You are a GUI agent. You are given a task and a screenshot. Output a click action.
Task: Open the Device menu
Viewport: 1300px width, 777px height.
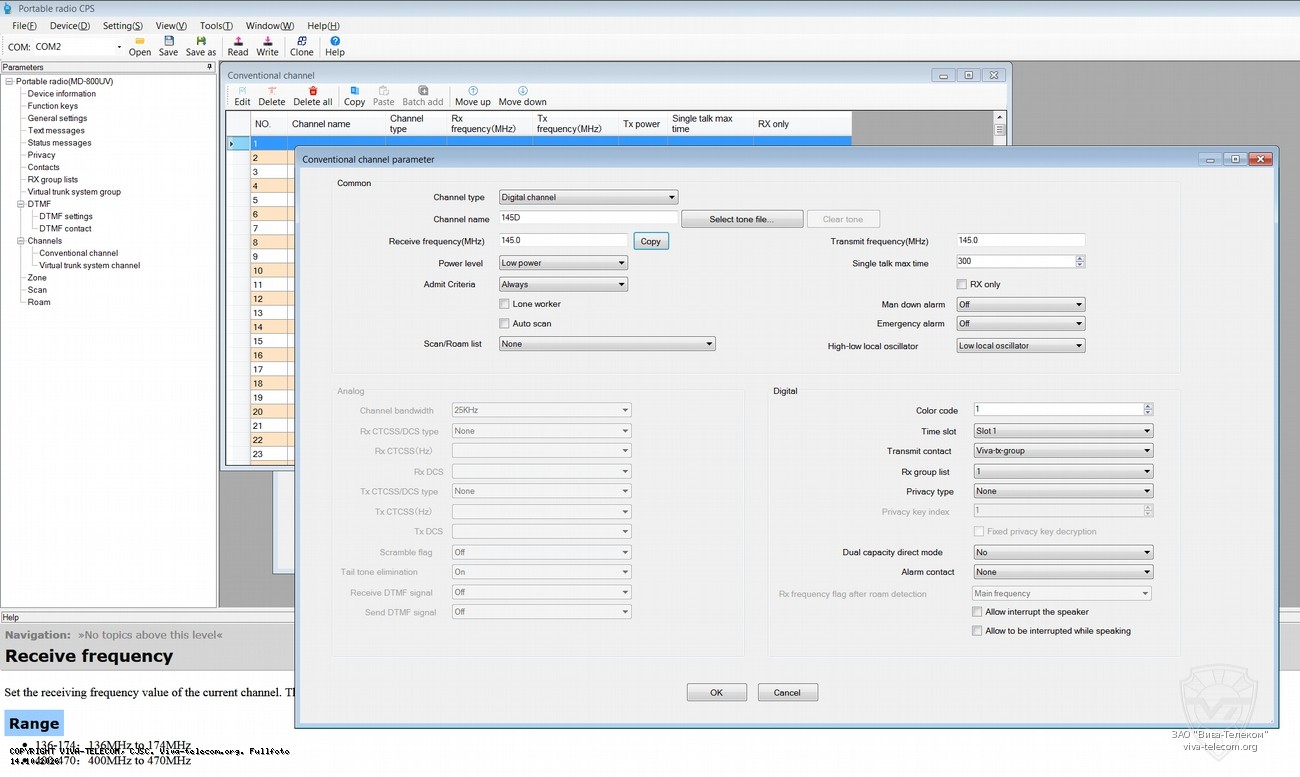[69, 26]
